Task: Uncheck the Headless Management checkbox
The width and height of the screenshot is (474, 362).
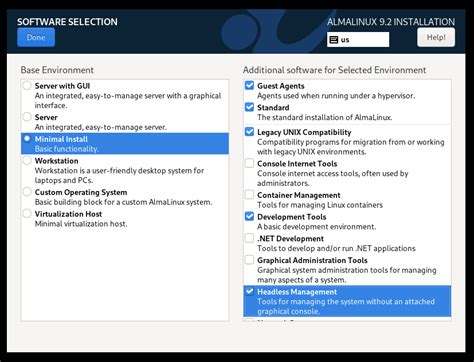Action: point(249,291)
